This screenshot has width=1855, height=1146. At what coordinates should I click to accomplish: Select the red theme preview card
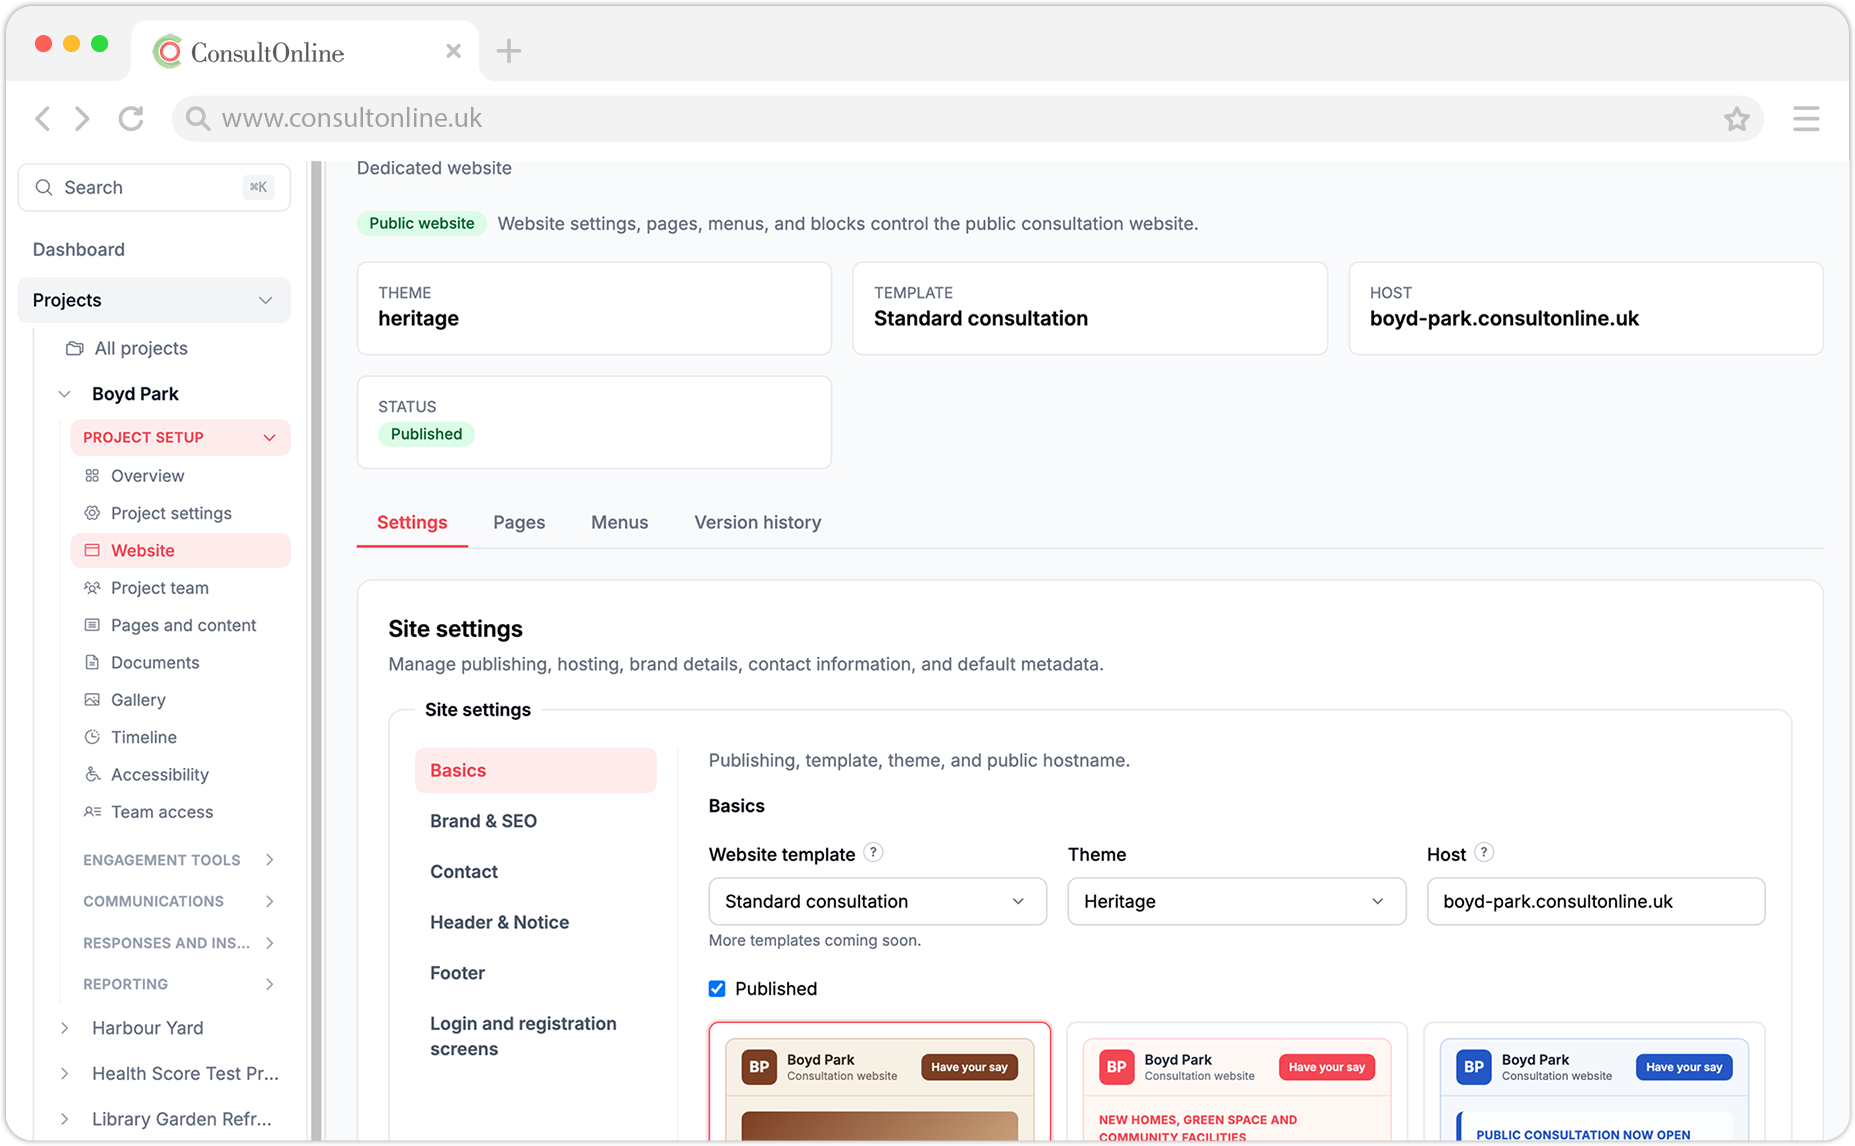click(1236, 1082)
